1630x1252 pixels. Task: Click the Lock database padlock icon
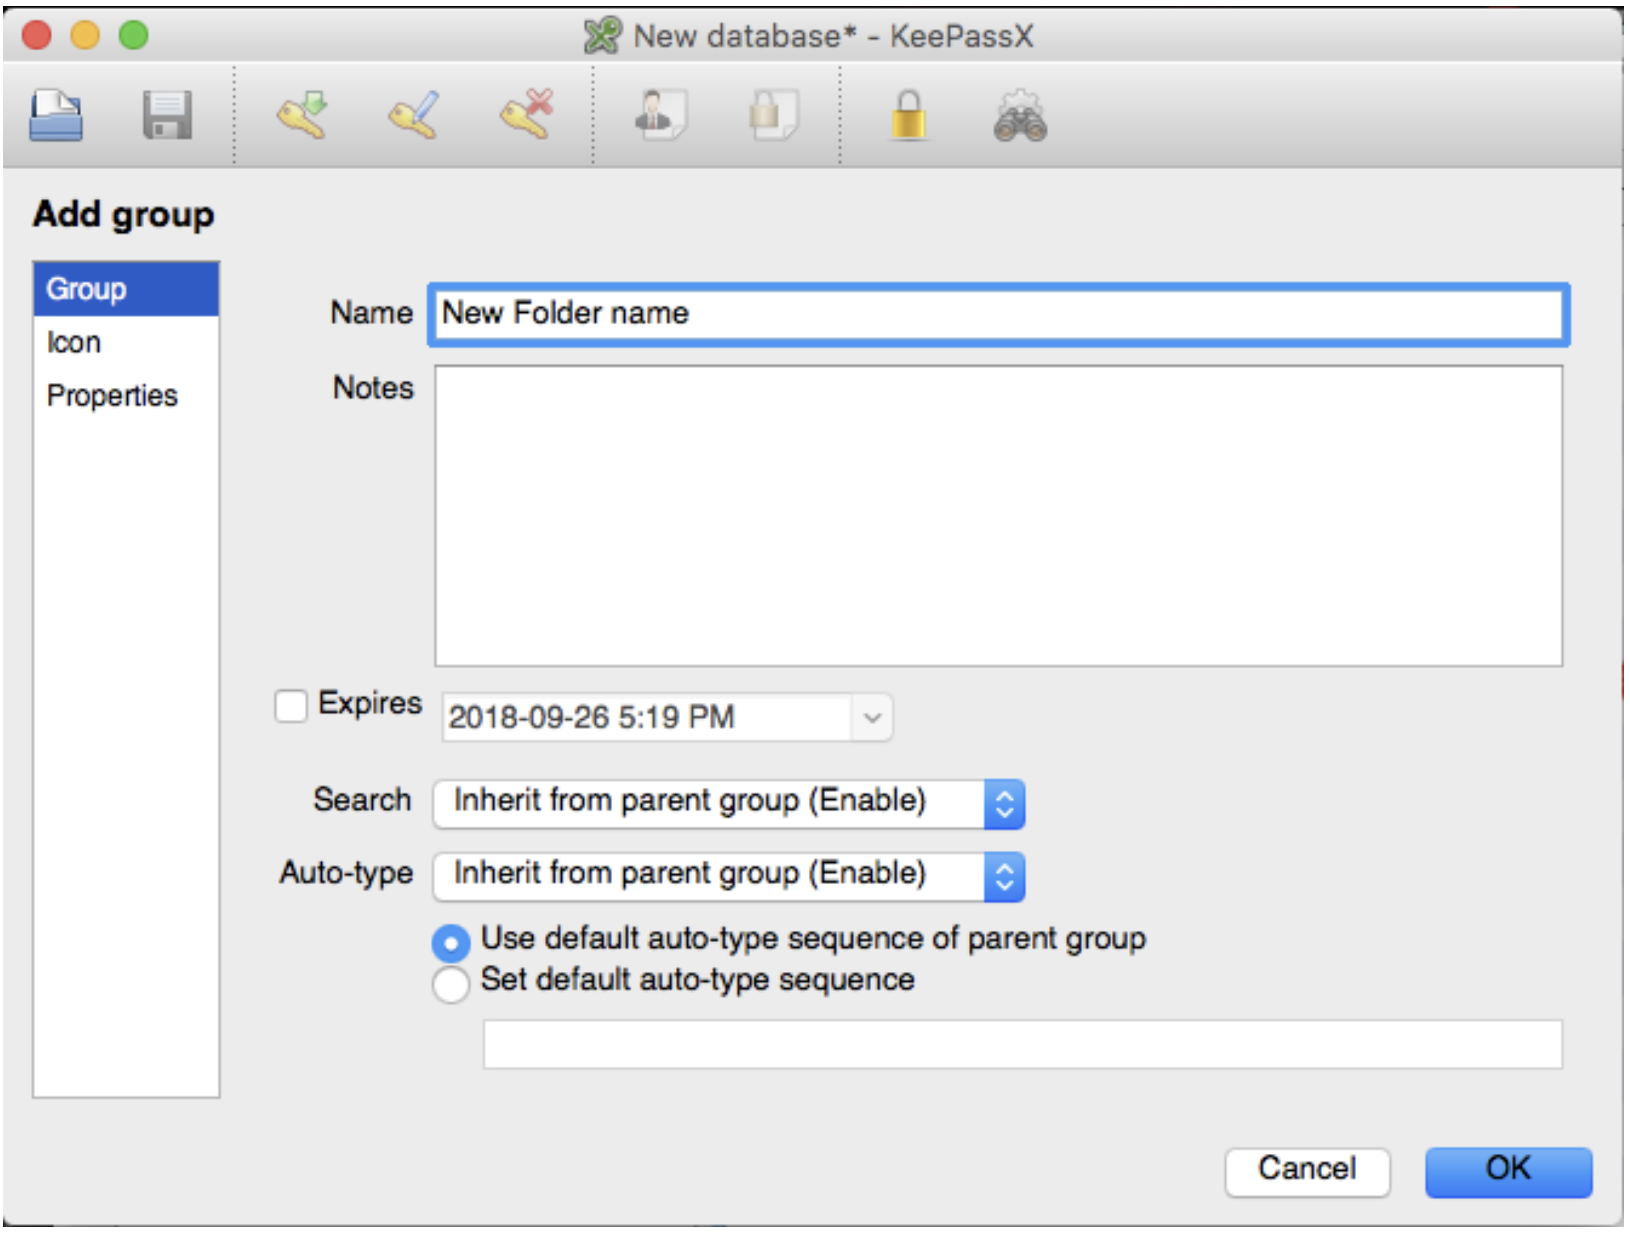[x=908, y=115]
